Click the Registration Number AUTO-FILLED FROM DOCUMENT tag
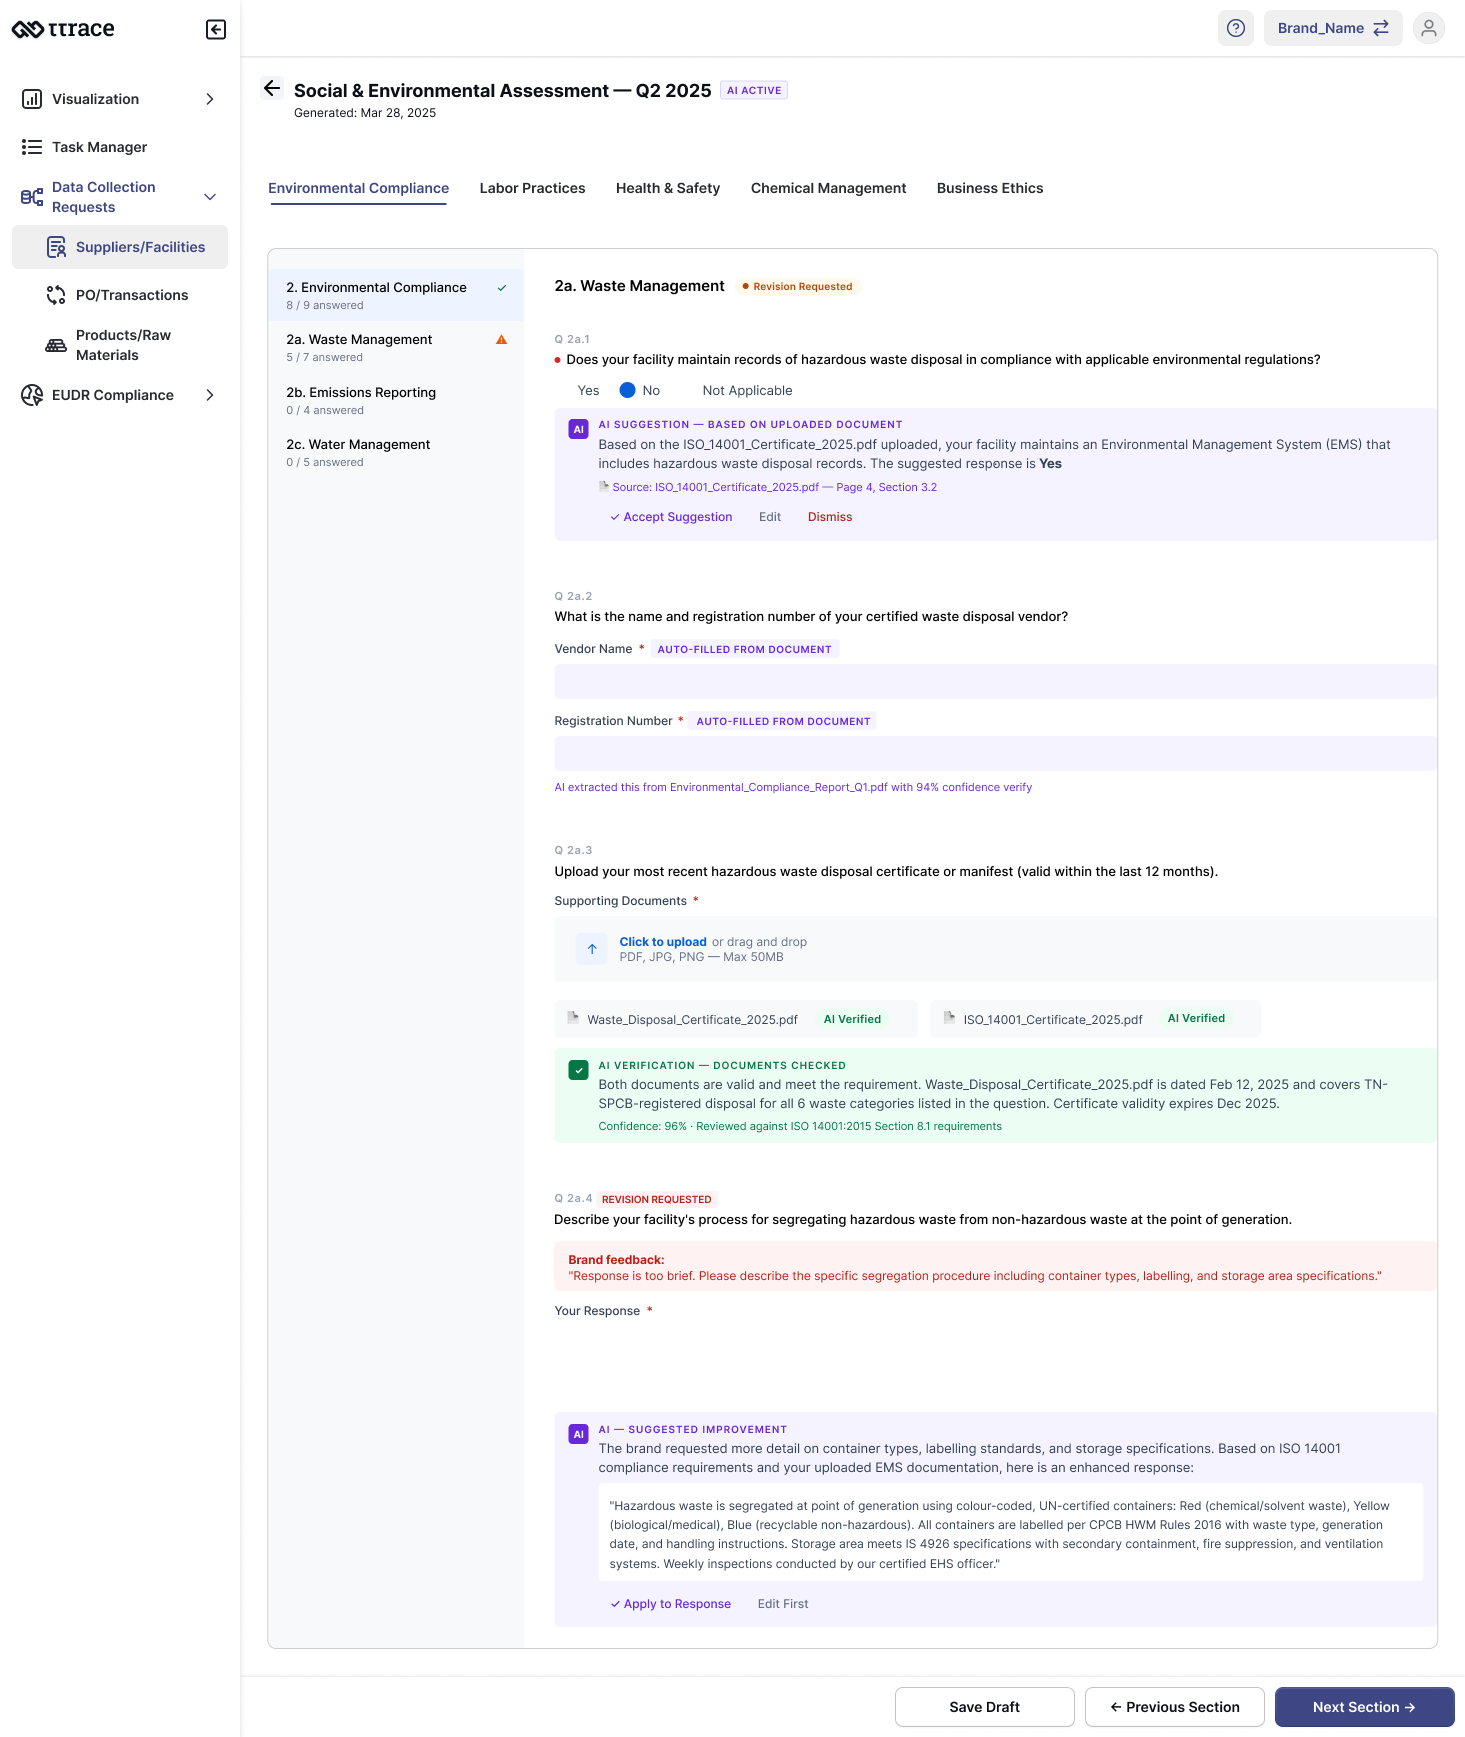 (783, 721)
